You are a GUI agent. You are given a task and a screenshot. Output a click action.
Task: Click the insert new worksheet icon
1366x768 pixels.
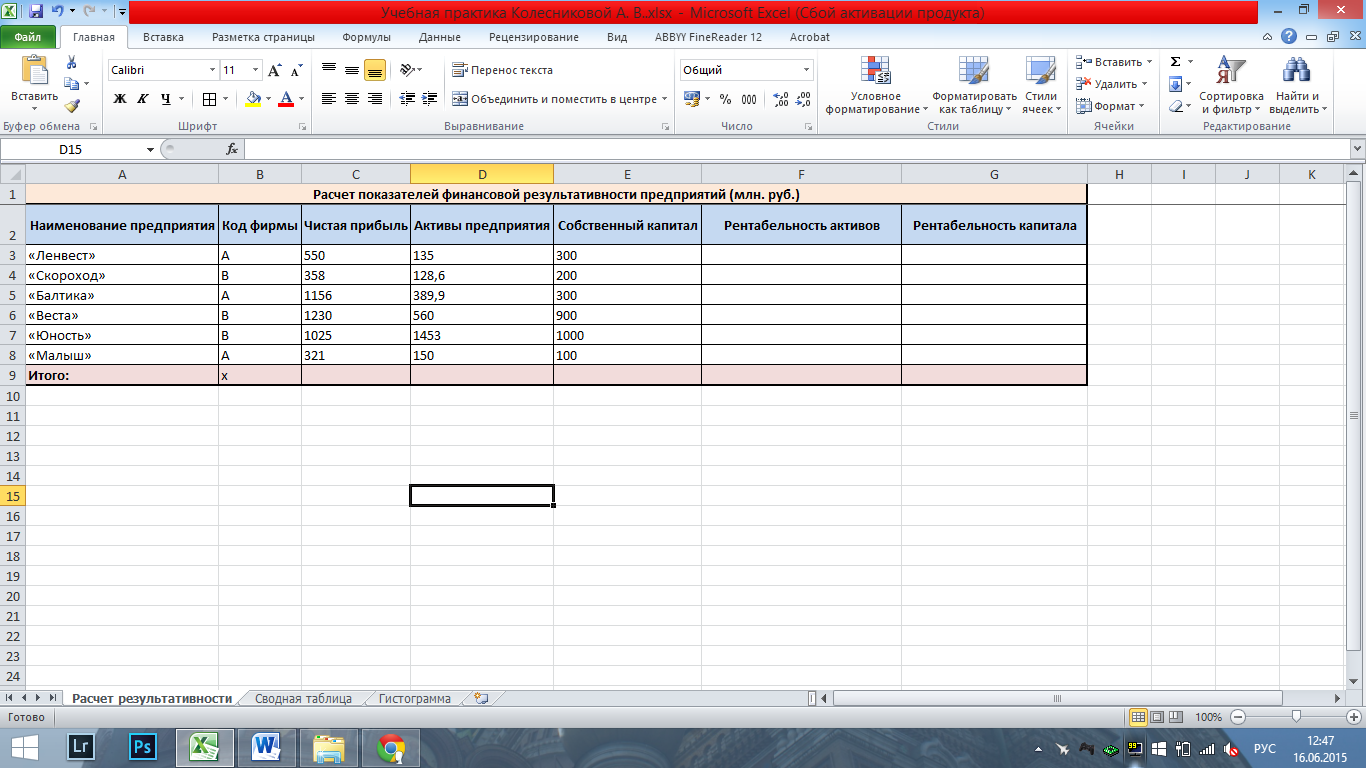tap(481, 698)
